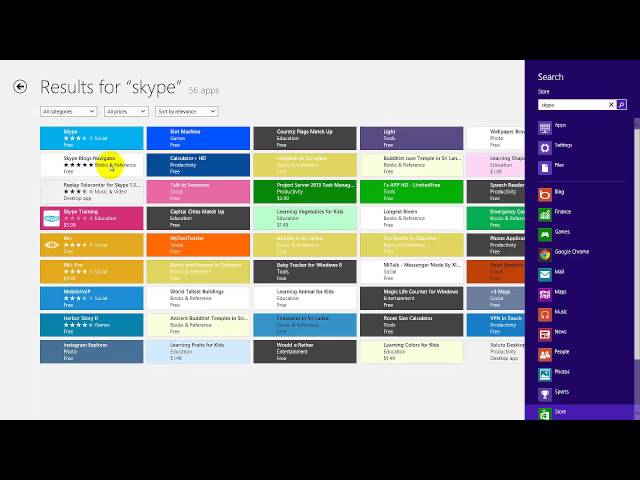Open the IM+ Pro app tile
This screenshot has height=480, width=640.
click(x=91, y=271)
